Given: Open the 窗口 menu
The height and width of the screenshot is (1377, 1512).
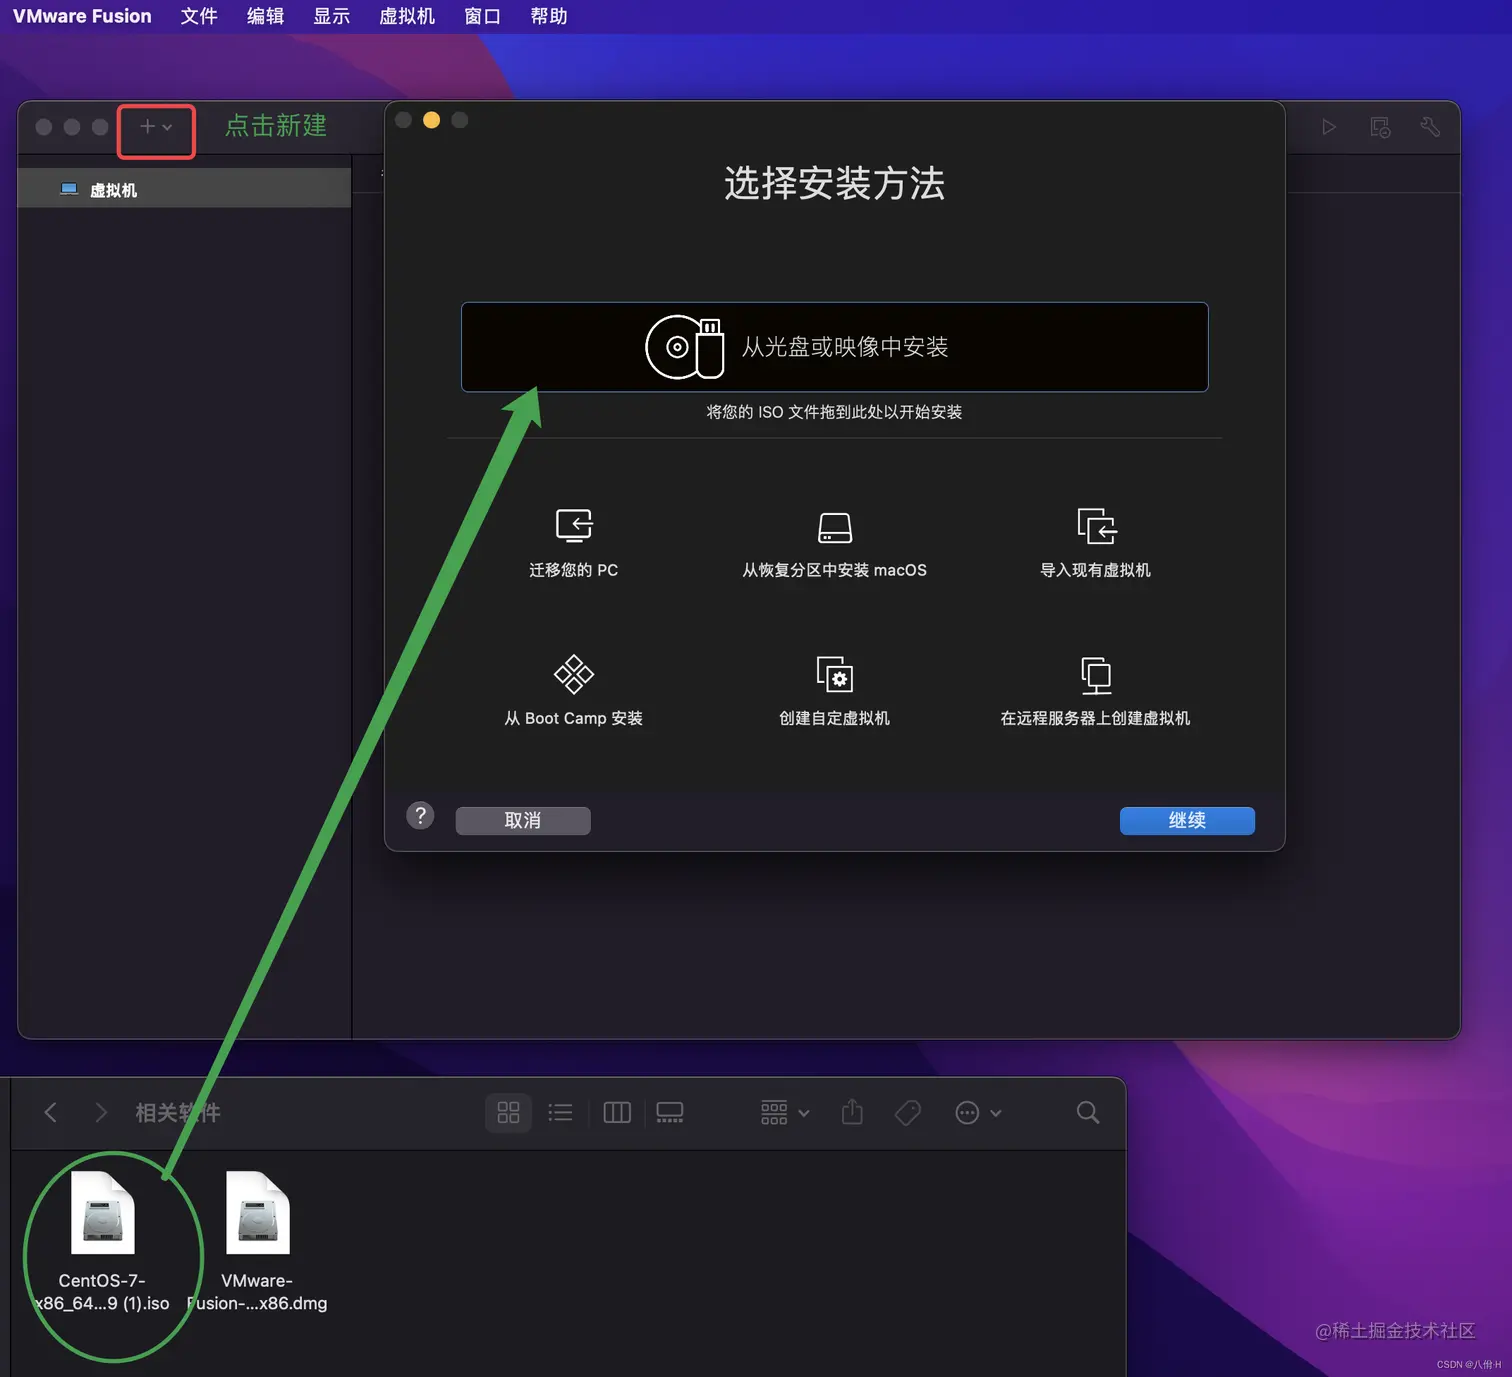Looking at the screenshot, I should [482, 16].
